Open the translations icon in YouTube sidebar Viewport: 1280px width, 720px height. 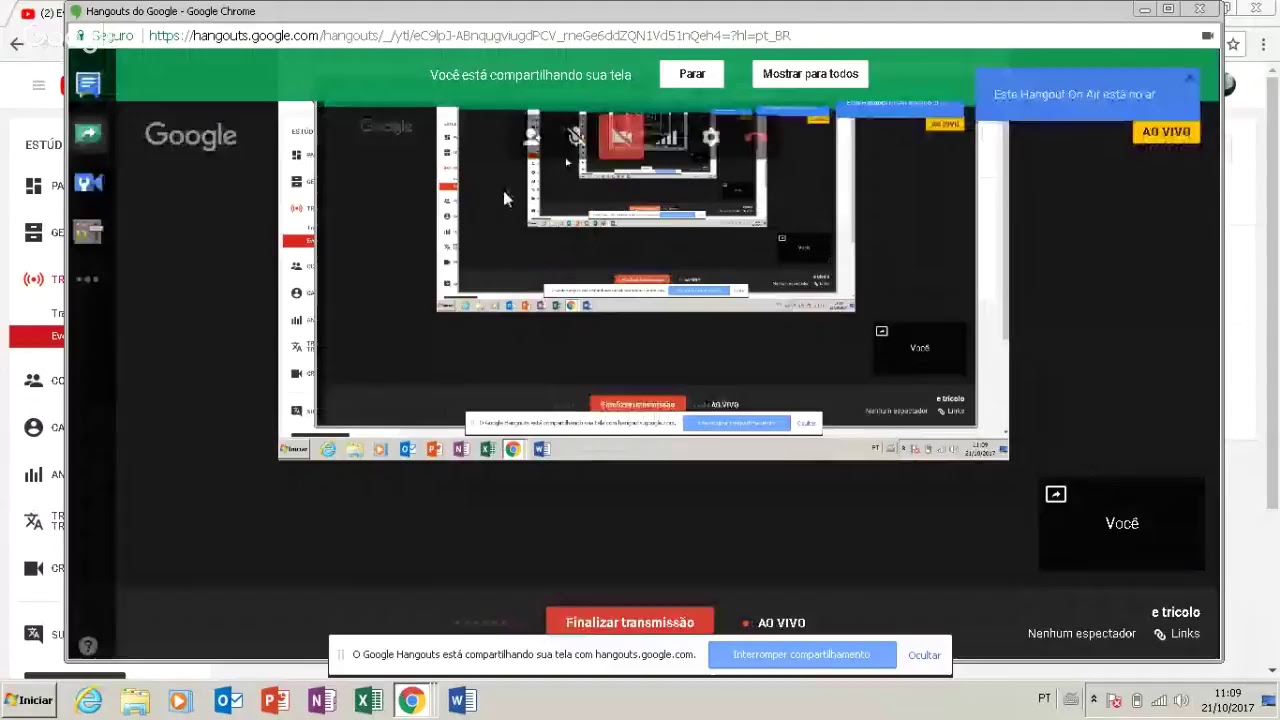[33, 521]
